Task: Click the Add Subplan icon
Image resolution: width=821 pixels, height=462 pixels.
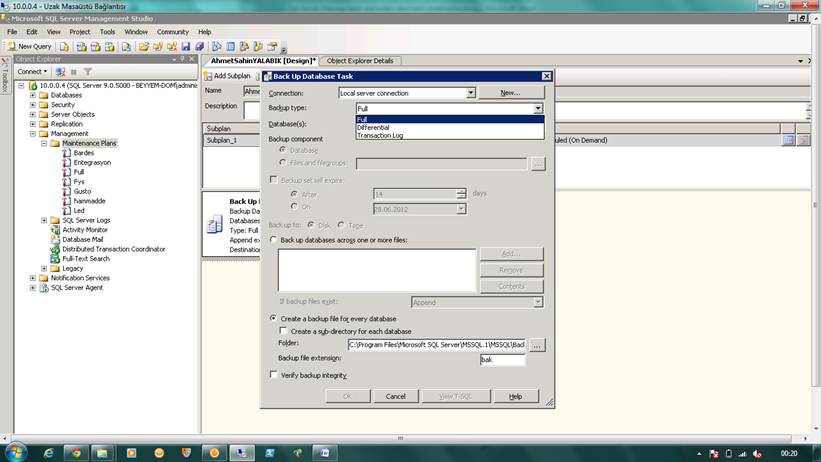Action: coord(208,76)
